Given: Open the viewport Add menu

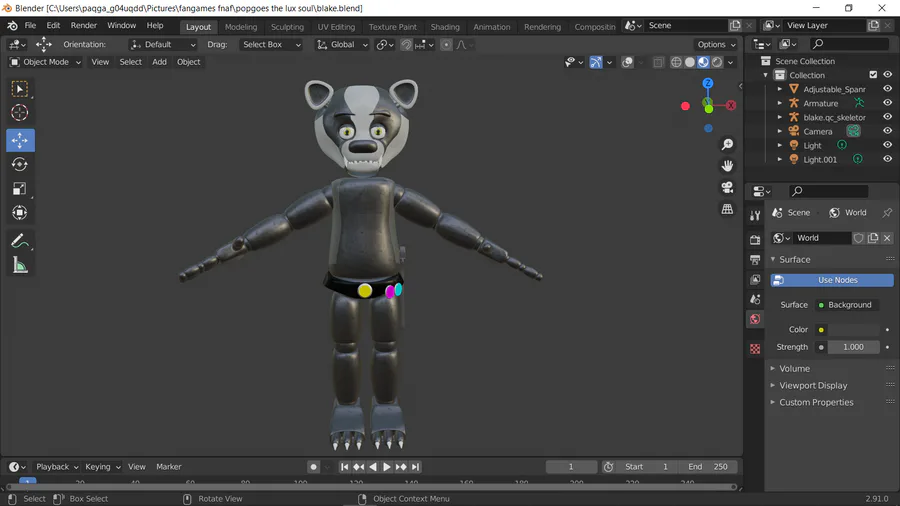Looking at the screenshot, I should (159, 62).
